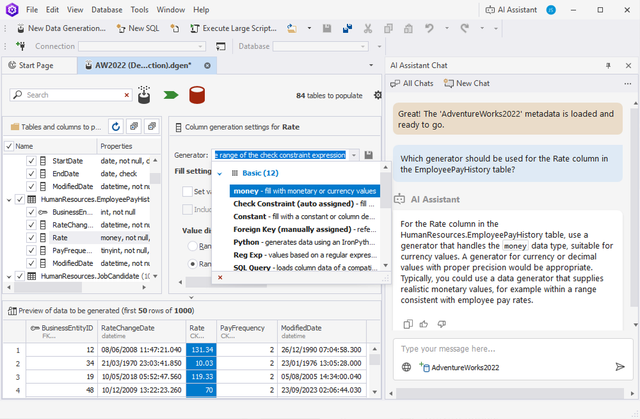Click the green generate arrow icon
The width and height of the screenshot is (640, 419).
(171, 95)
